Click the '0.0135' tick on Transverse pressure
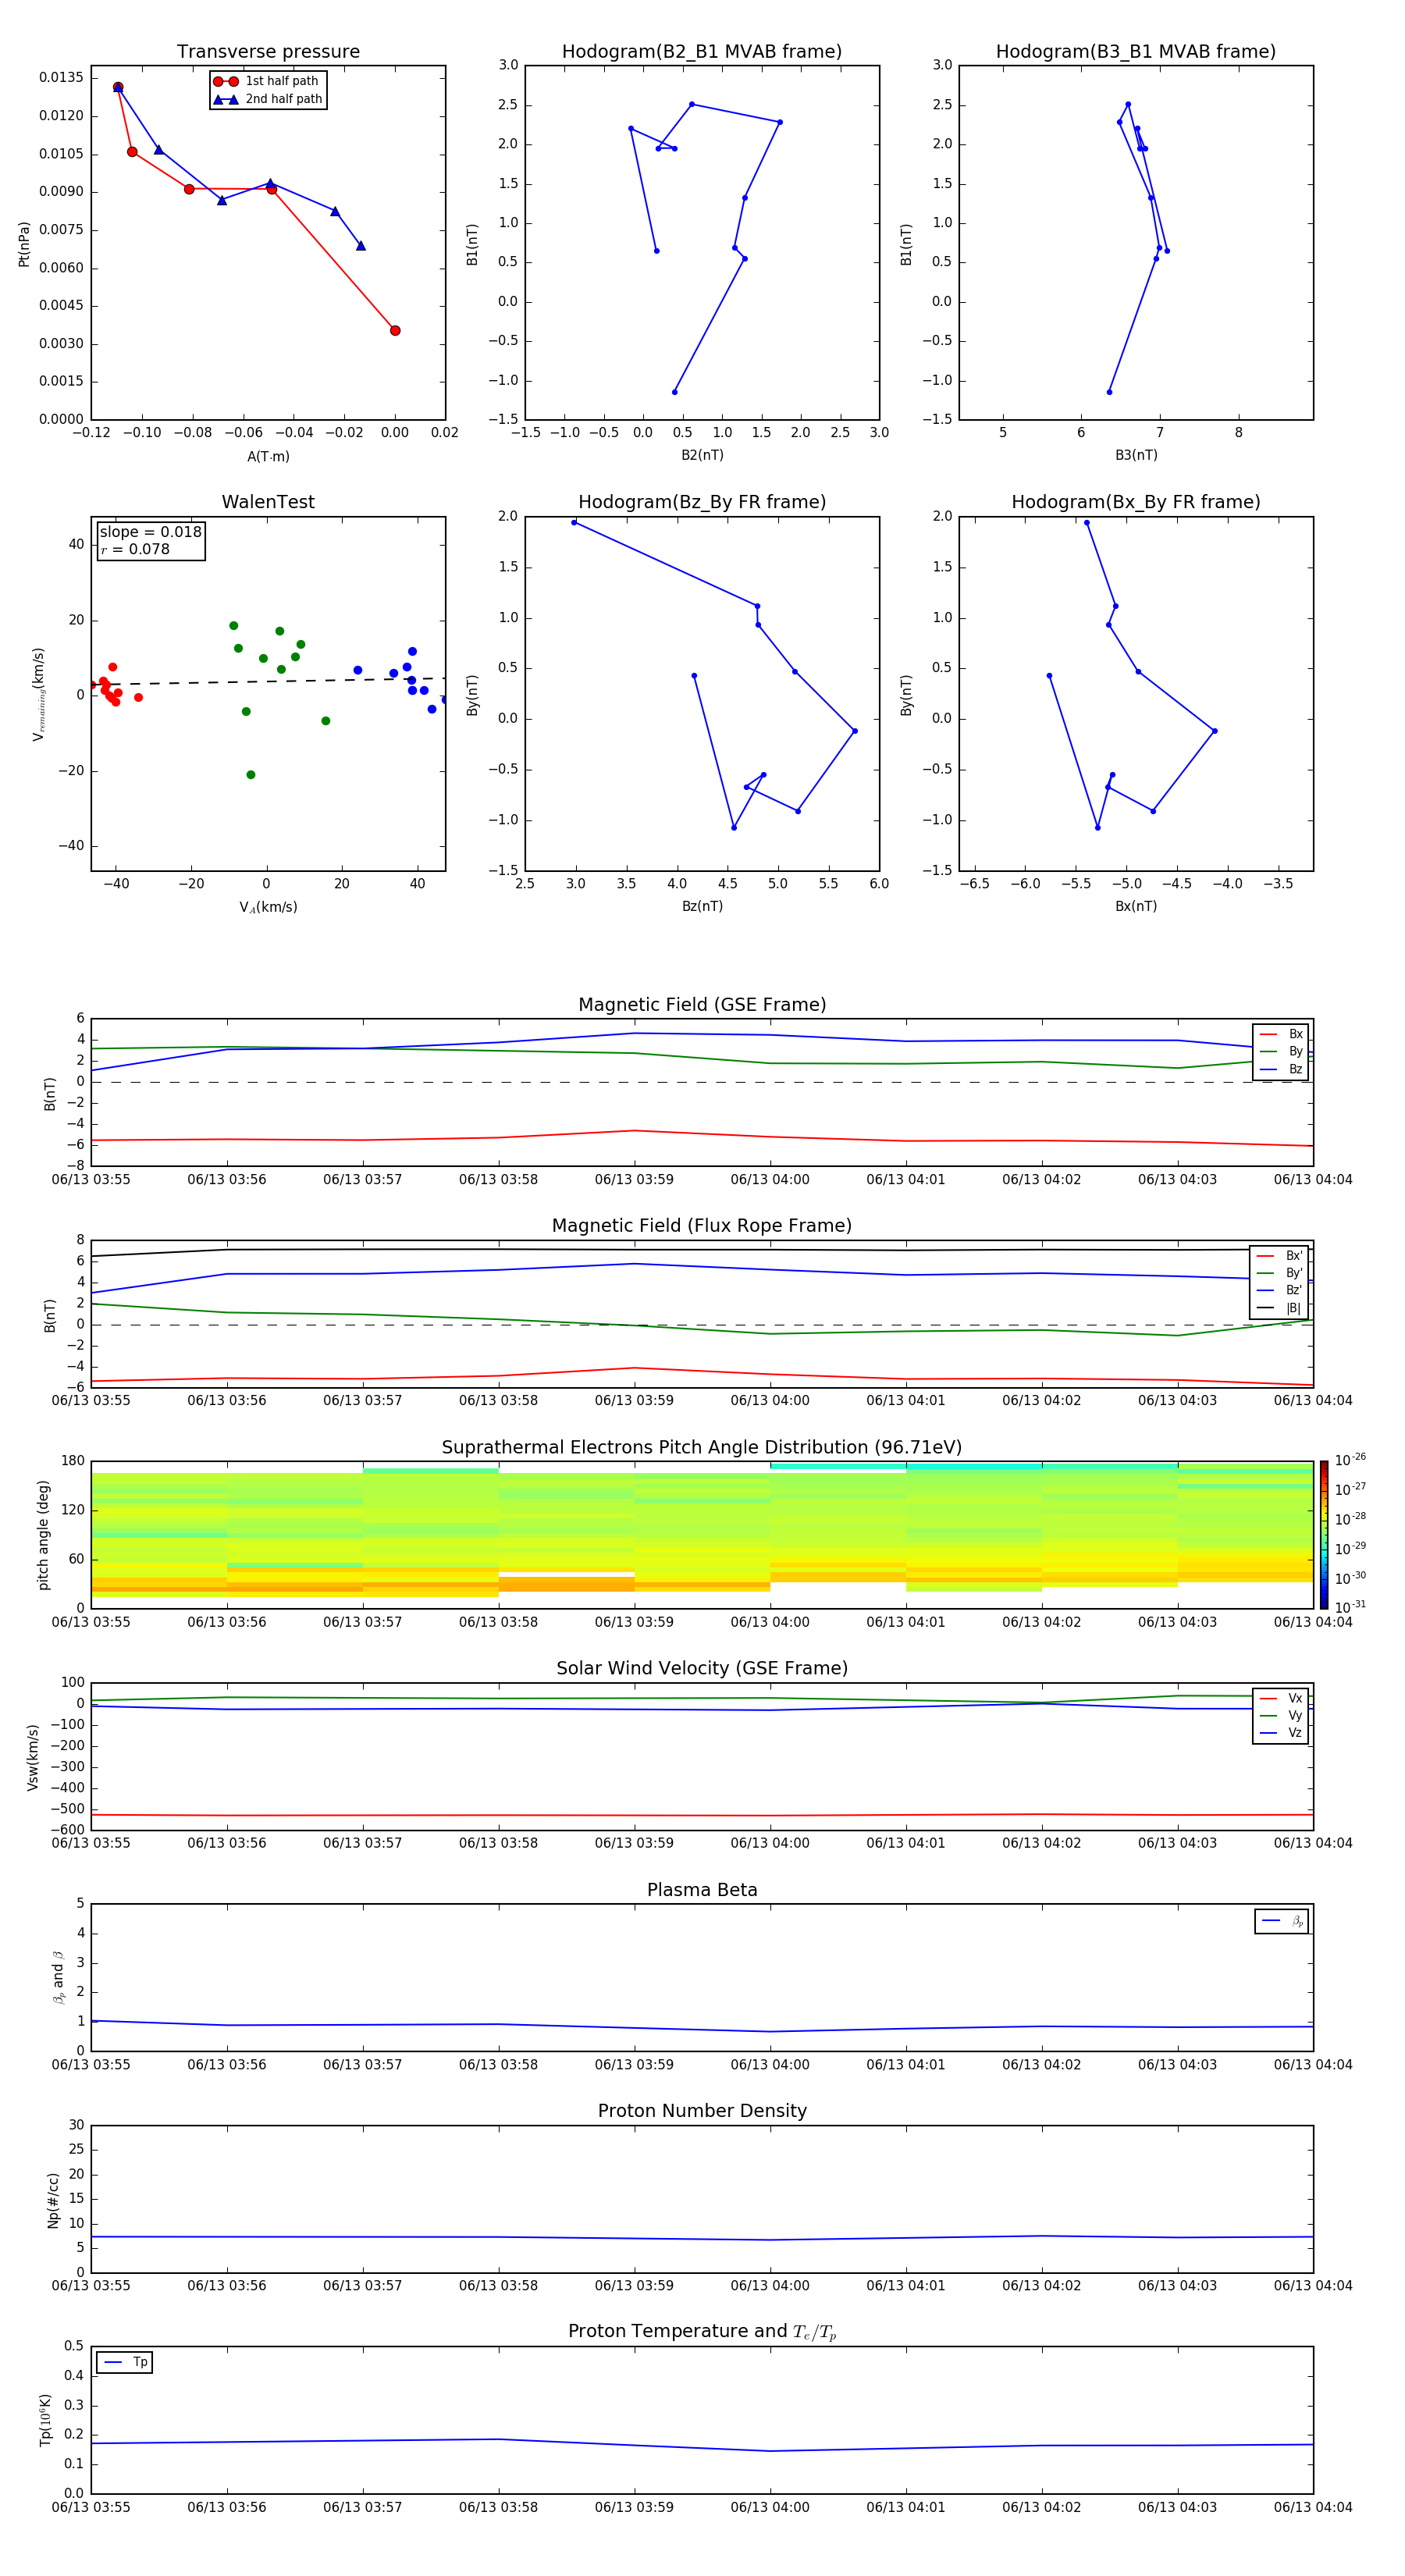 62,78
